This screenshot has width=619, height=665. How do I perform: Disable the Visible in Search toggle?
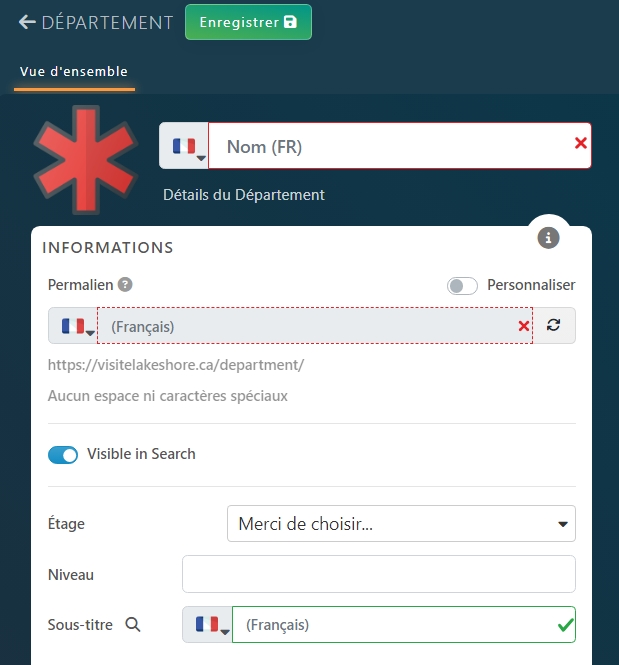63,454
